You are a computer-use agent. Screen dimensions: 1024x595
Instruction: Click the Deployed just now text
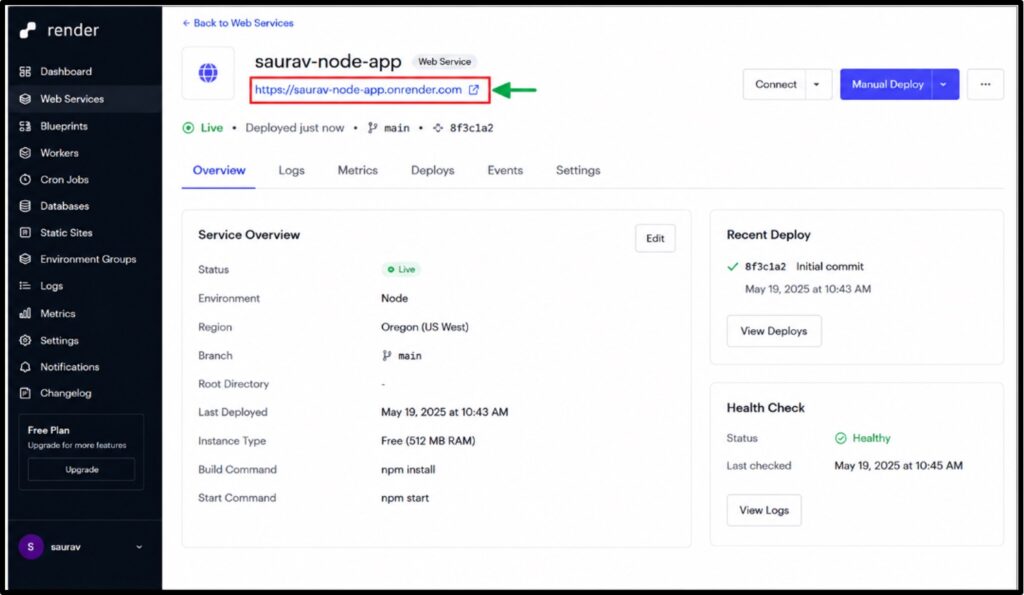click(x=295, y=127)
